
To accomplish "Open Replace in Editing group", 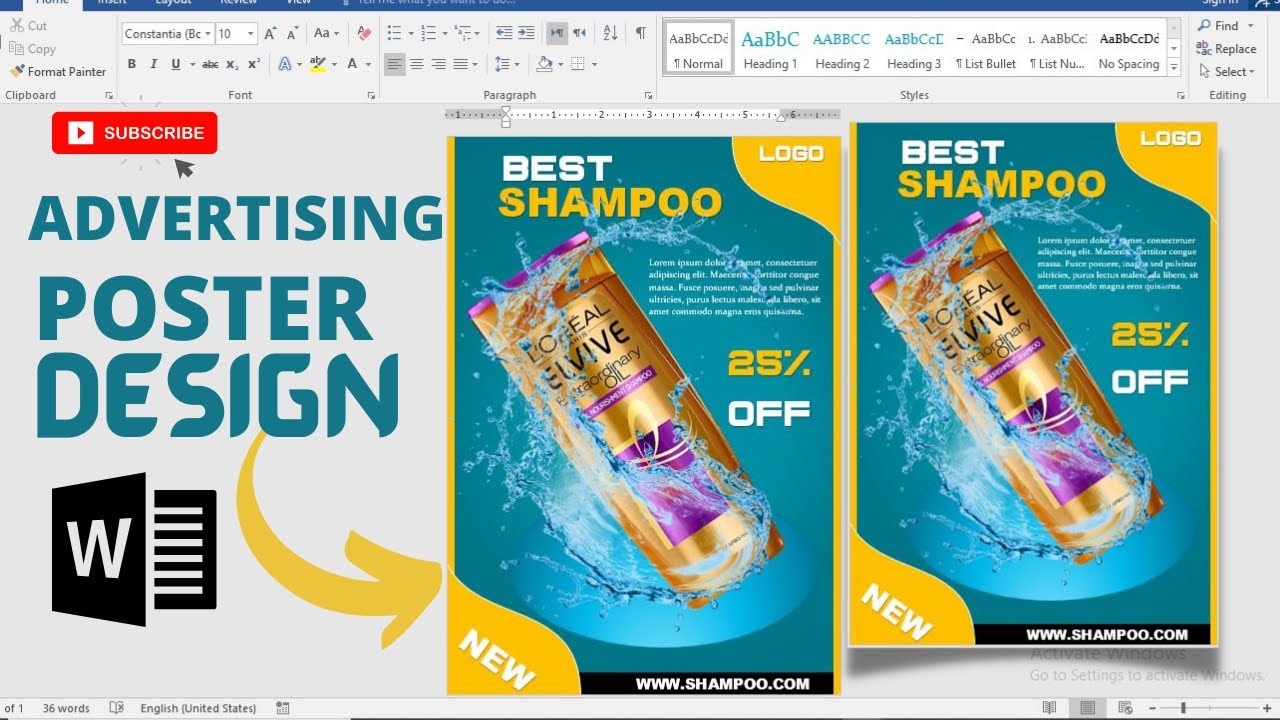I will pos(1226,49).
